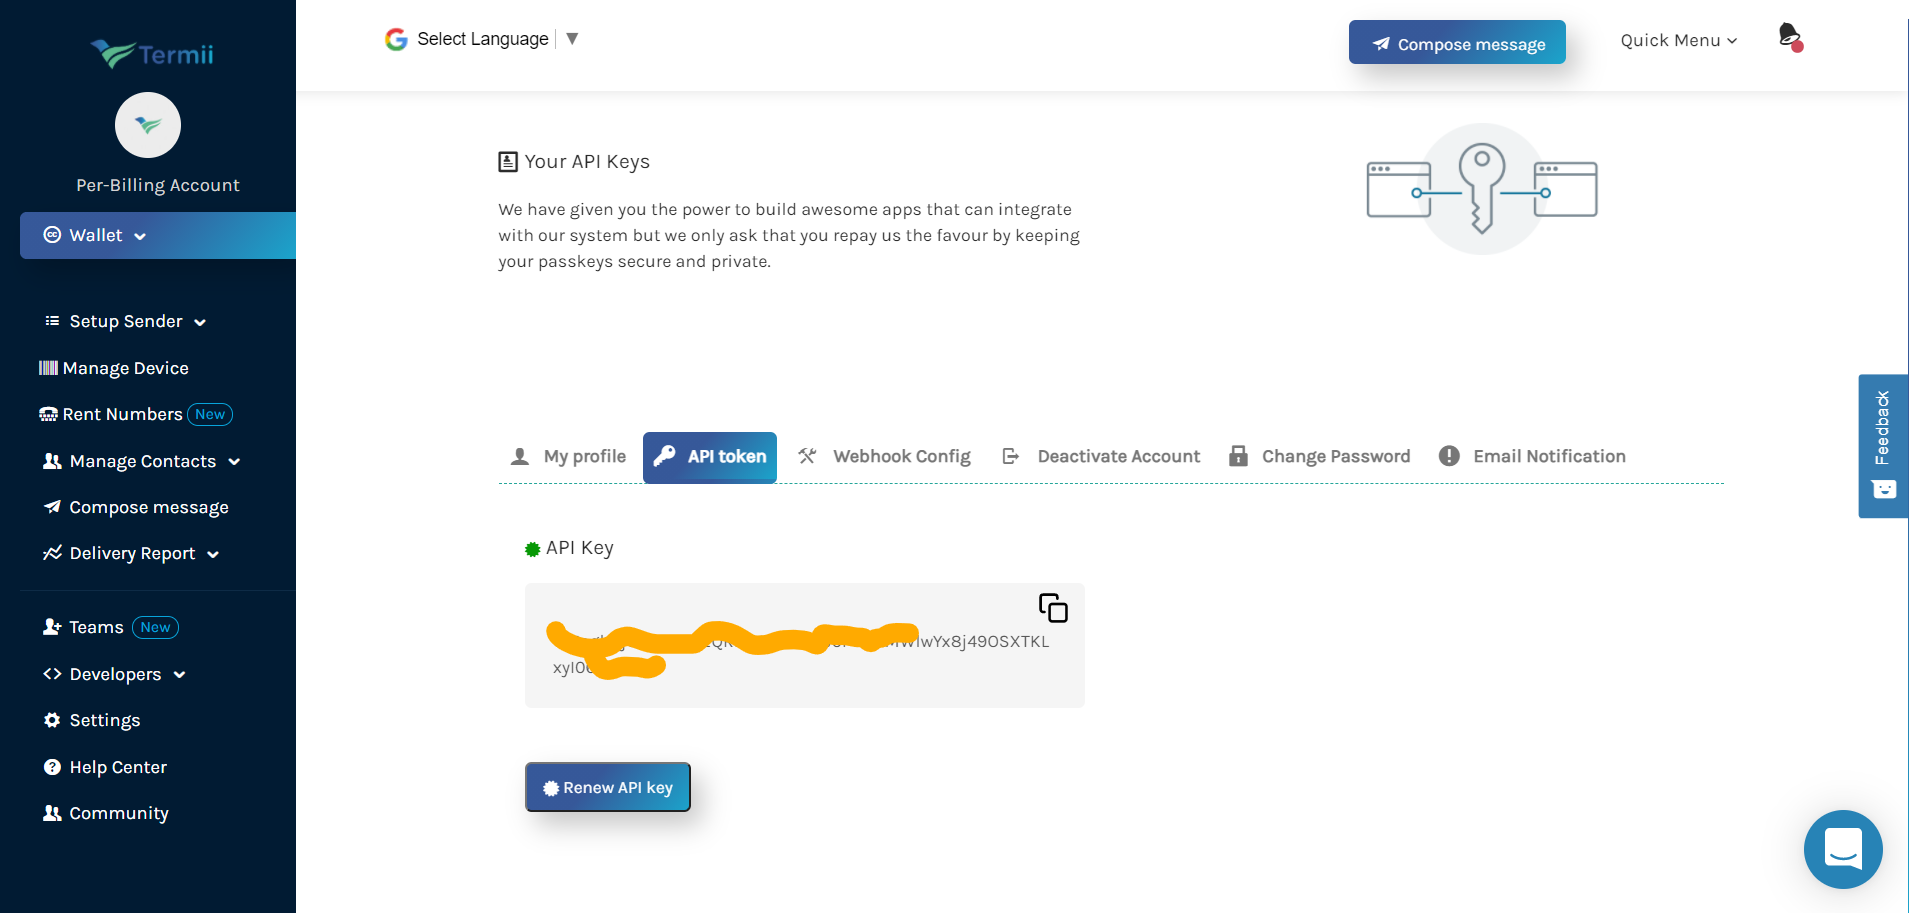Click the top Compose message button
Screen dimensions: 1909x913
click(1457, 43)
